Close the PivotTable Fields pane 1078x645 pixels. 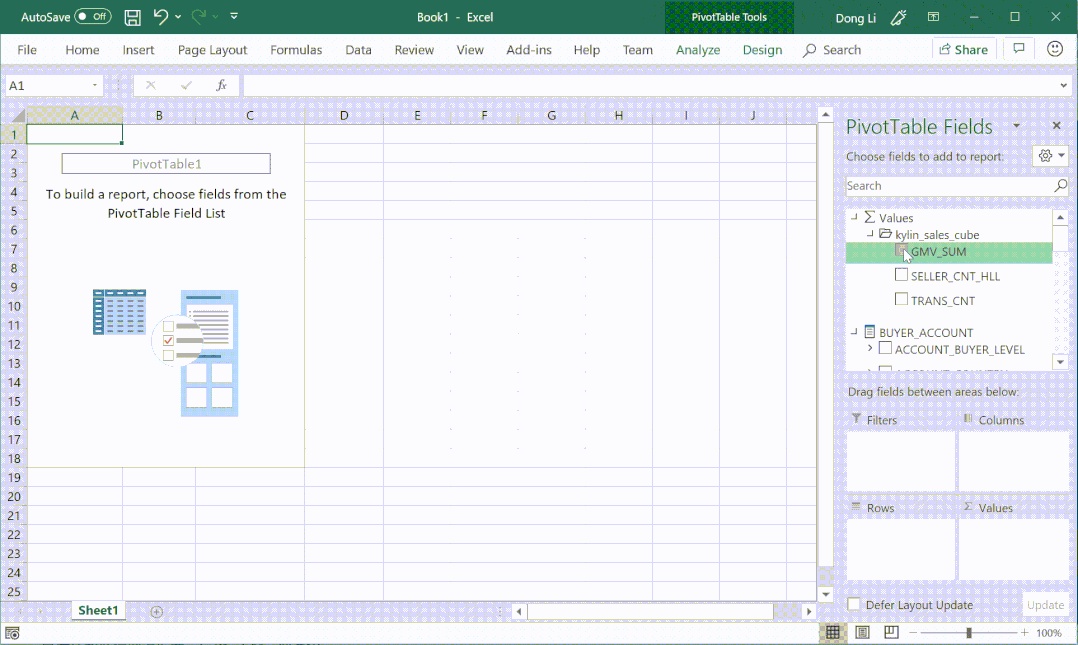click(1057, 126)
